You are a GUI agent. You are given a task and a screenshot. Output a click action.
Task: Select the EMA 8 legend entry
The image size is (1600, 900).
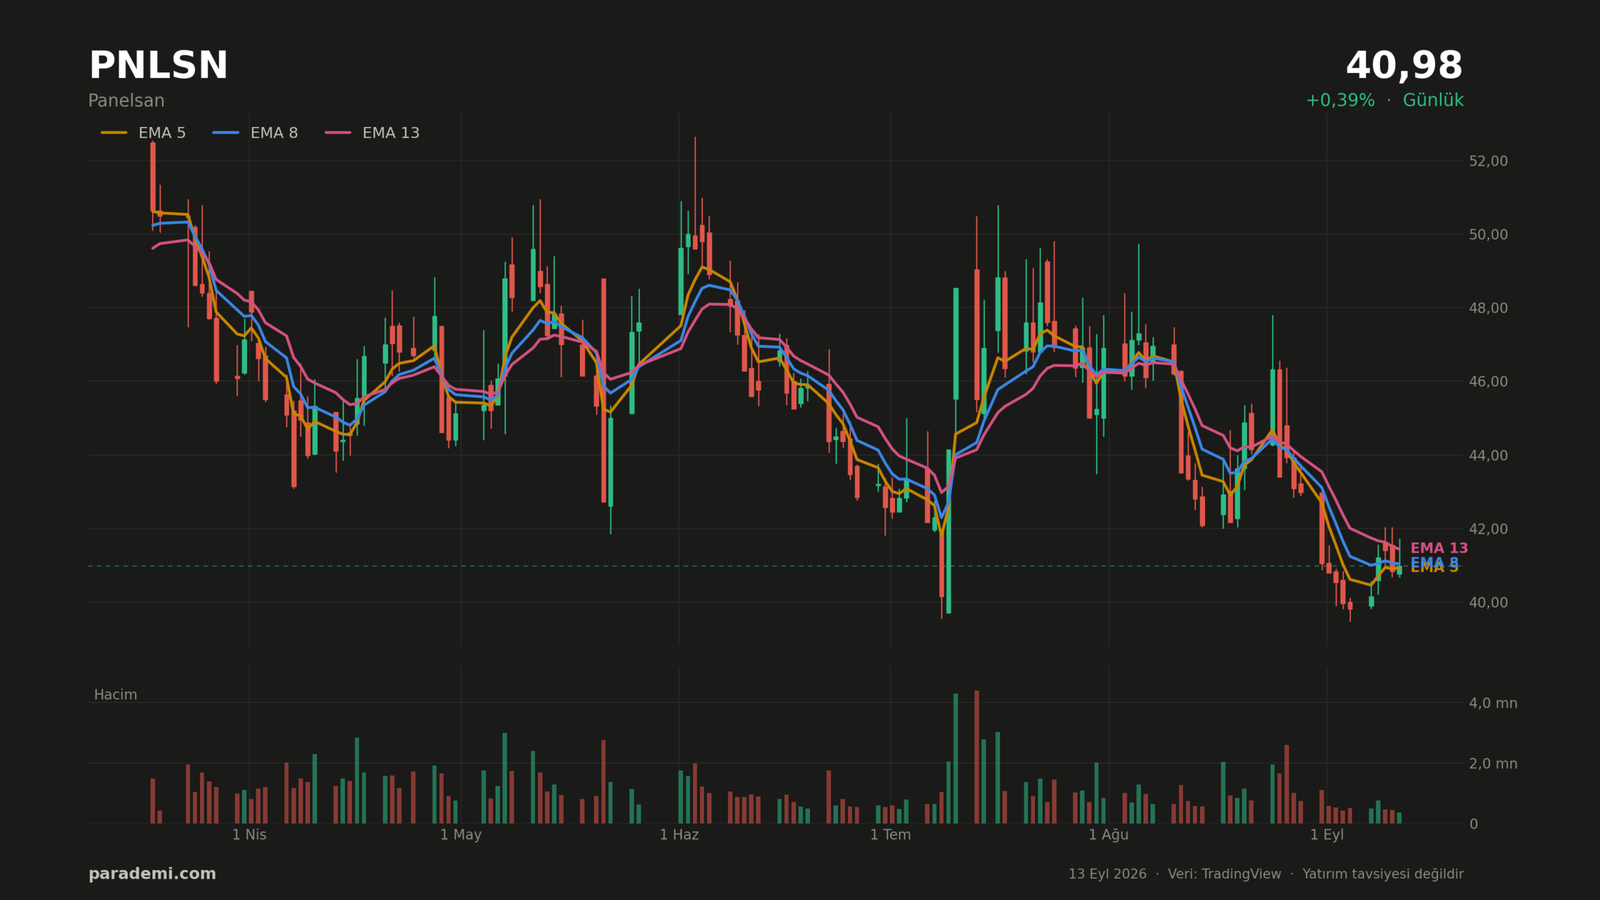coord(255,133)
